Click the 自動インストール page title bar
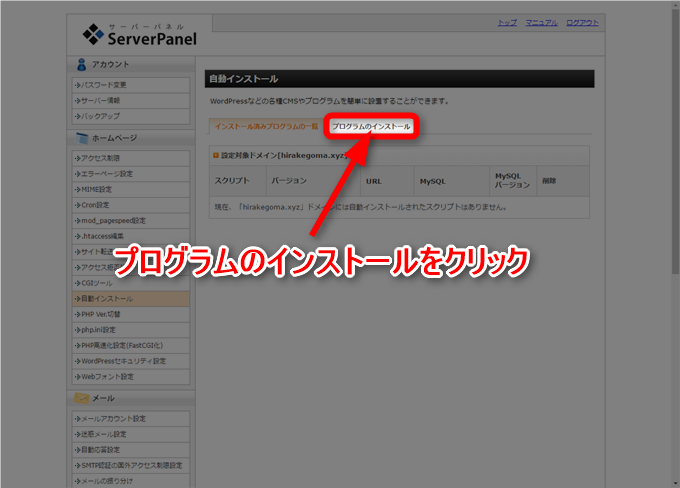Image resolution: width=680 pixels, height=488 pixels. (399, 79)
